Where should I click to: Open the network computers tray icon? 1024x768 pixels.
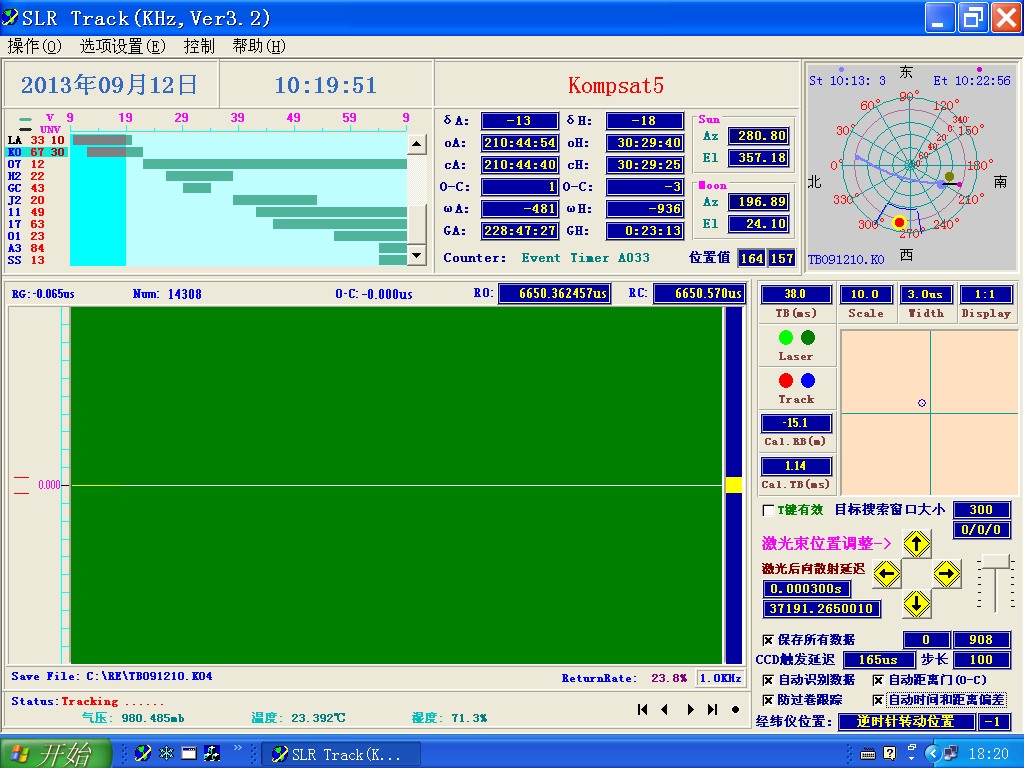[951, 754]
